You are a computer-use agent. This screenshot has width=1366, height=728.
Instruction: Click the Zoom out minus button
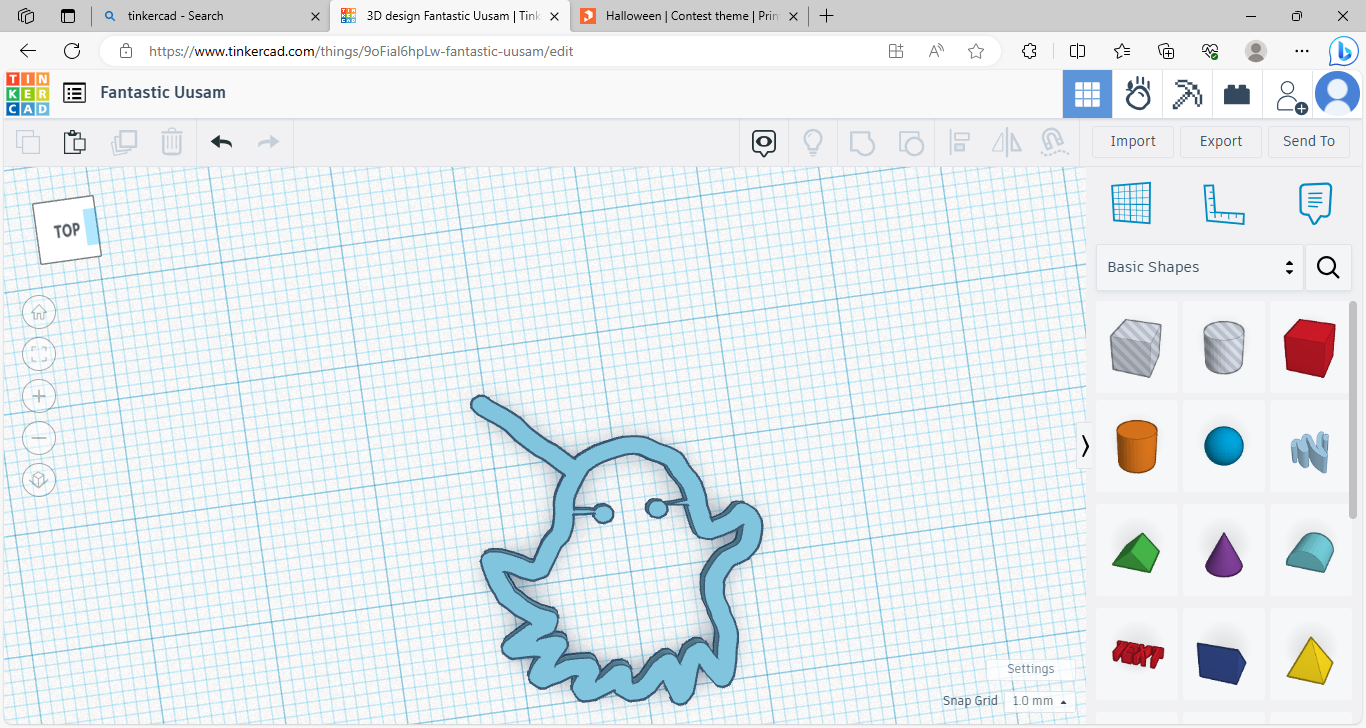click(39, 438)
